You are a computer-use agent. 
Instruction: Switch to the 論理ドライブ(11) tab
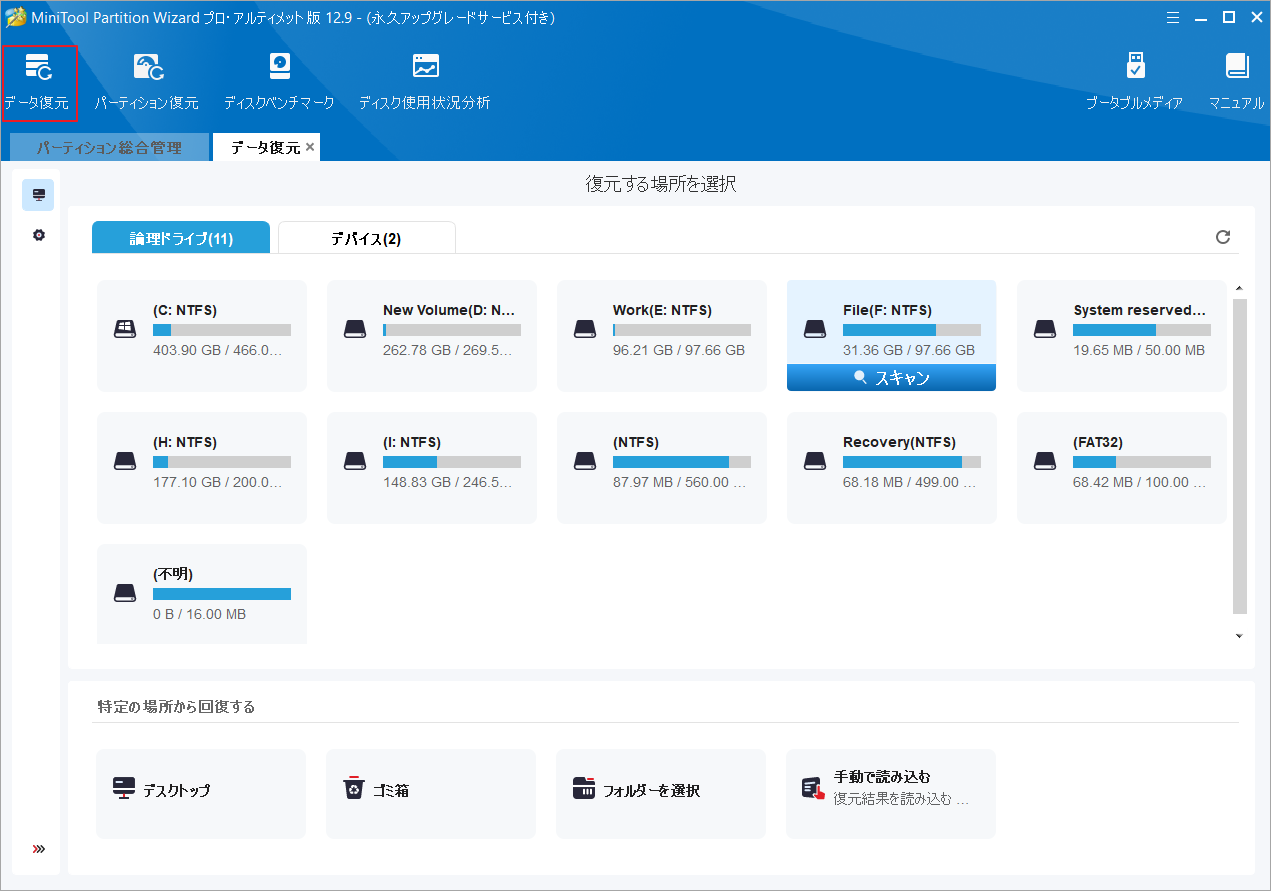[x=181, y=238]
